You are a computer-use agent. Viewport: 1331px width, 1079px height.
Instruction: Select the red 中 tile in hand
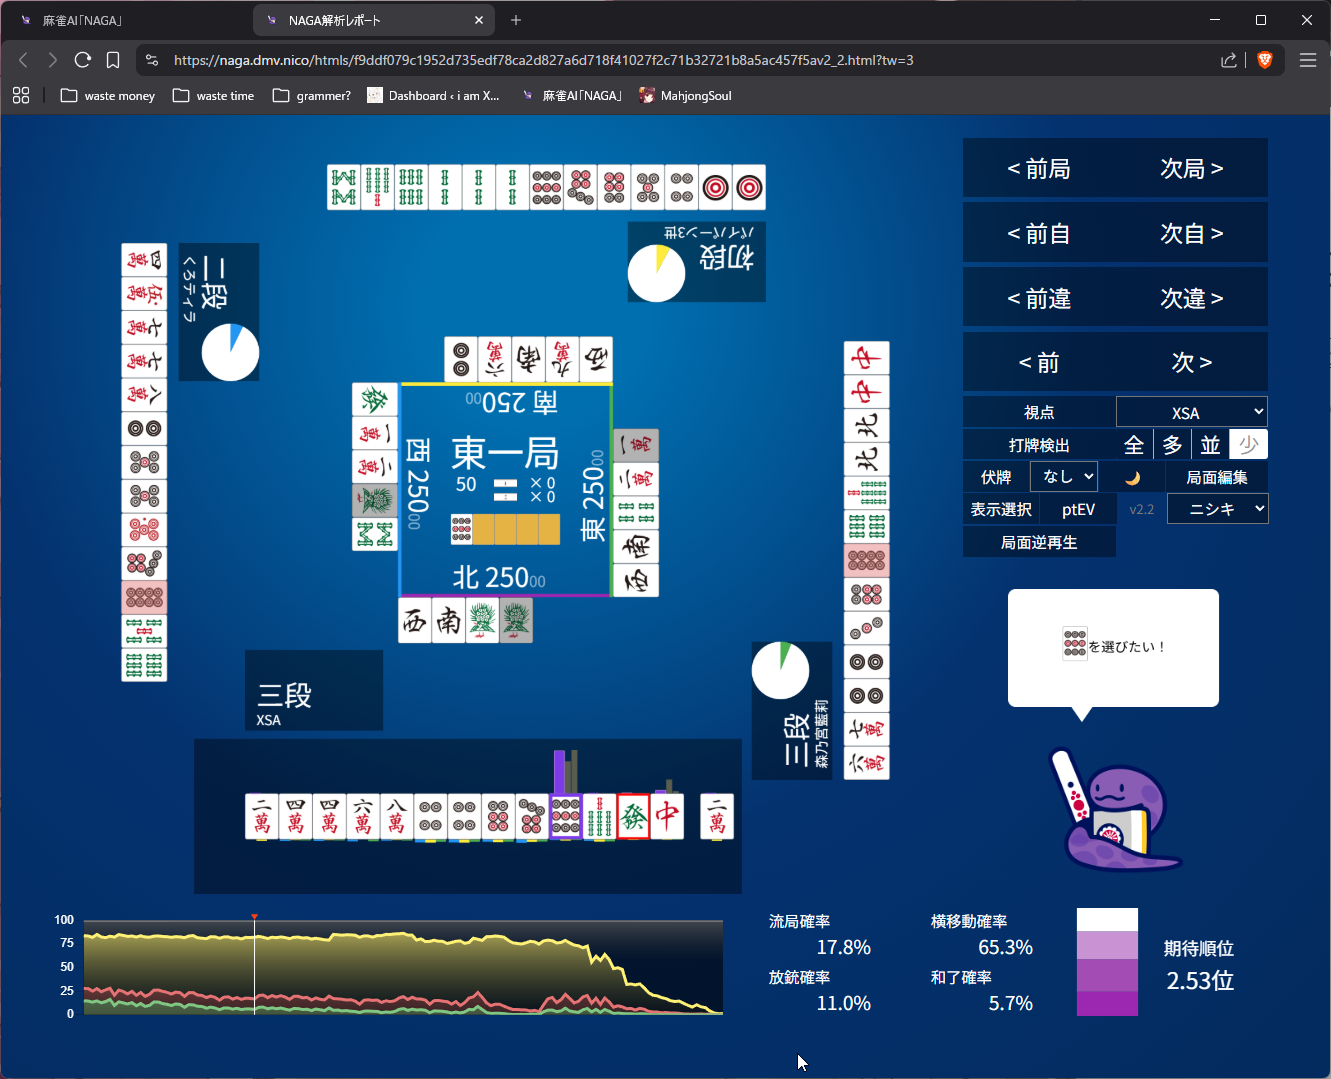(667, 817)
